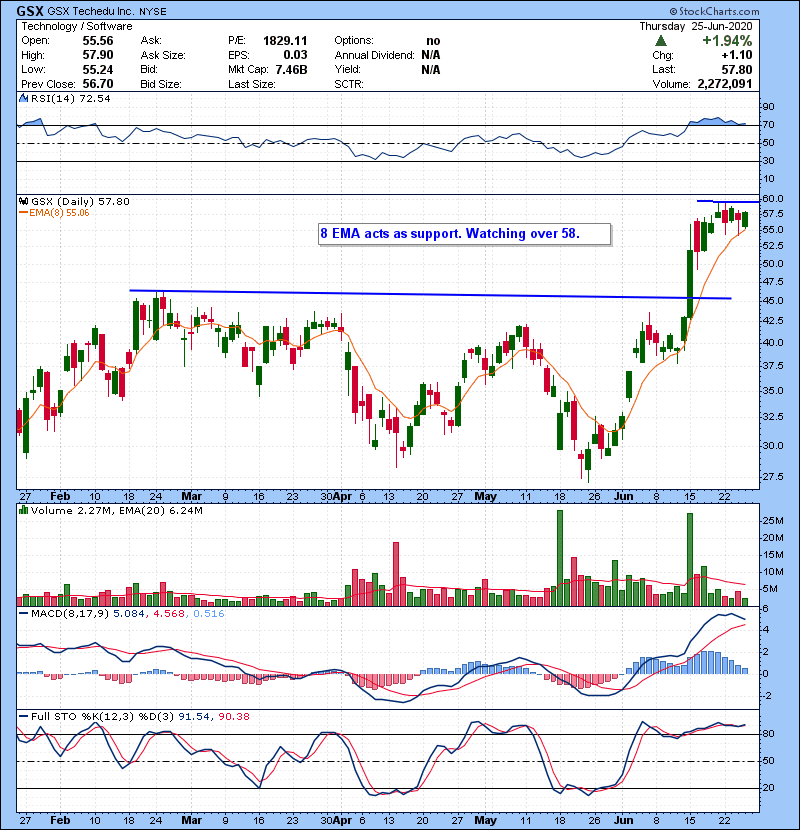This screenshot has width=800, height=830.
Task: Click the '8 EMA acts as support' annotation box
Action: (x=464, y=233)
